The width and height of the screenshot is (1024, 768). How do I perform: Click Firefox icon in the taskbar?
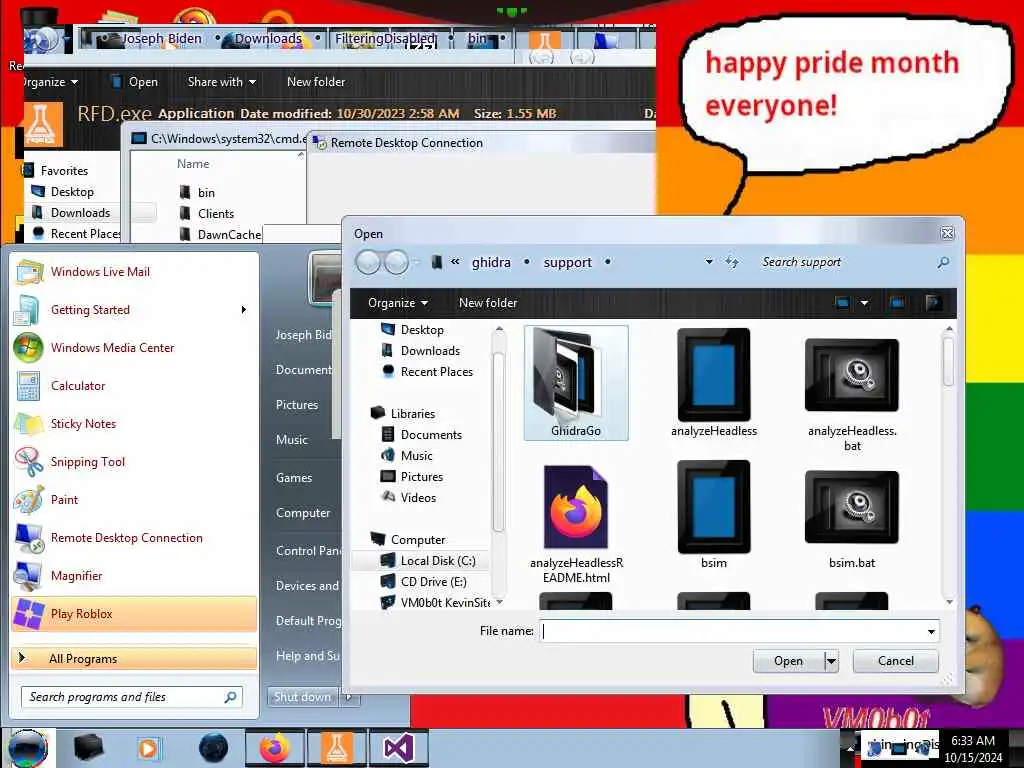coord(274,748)
